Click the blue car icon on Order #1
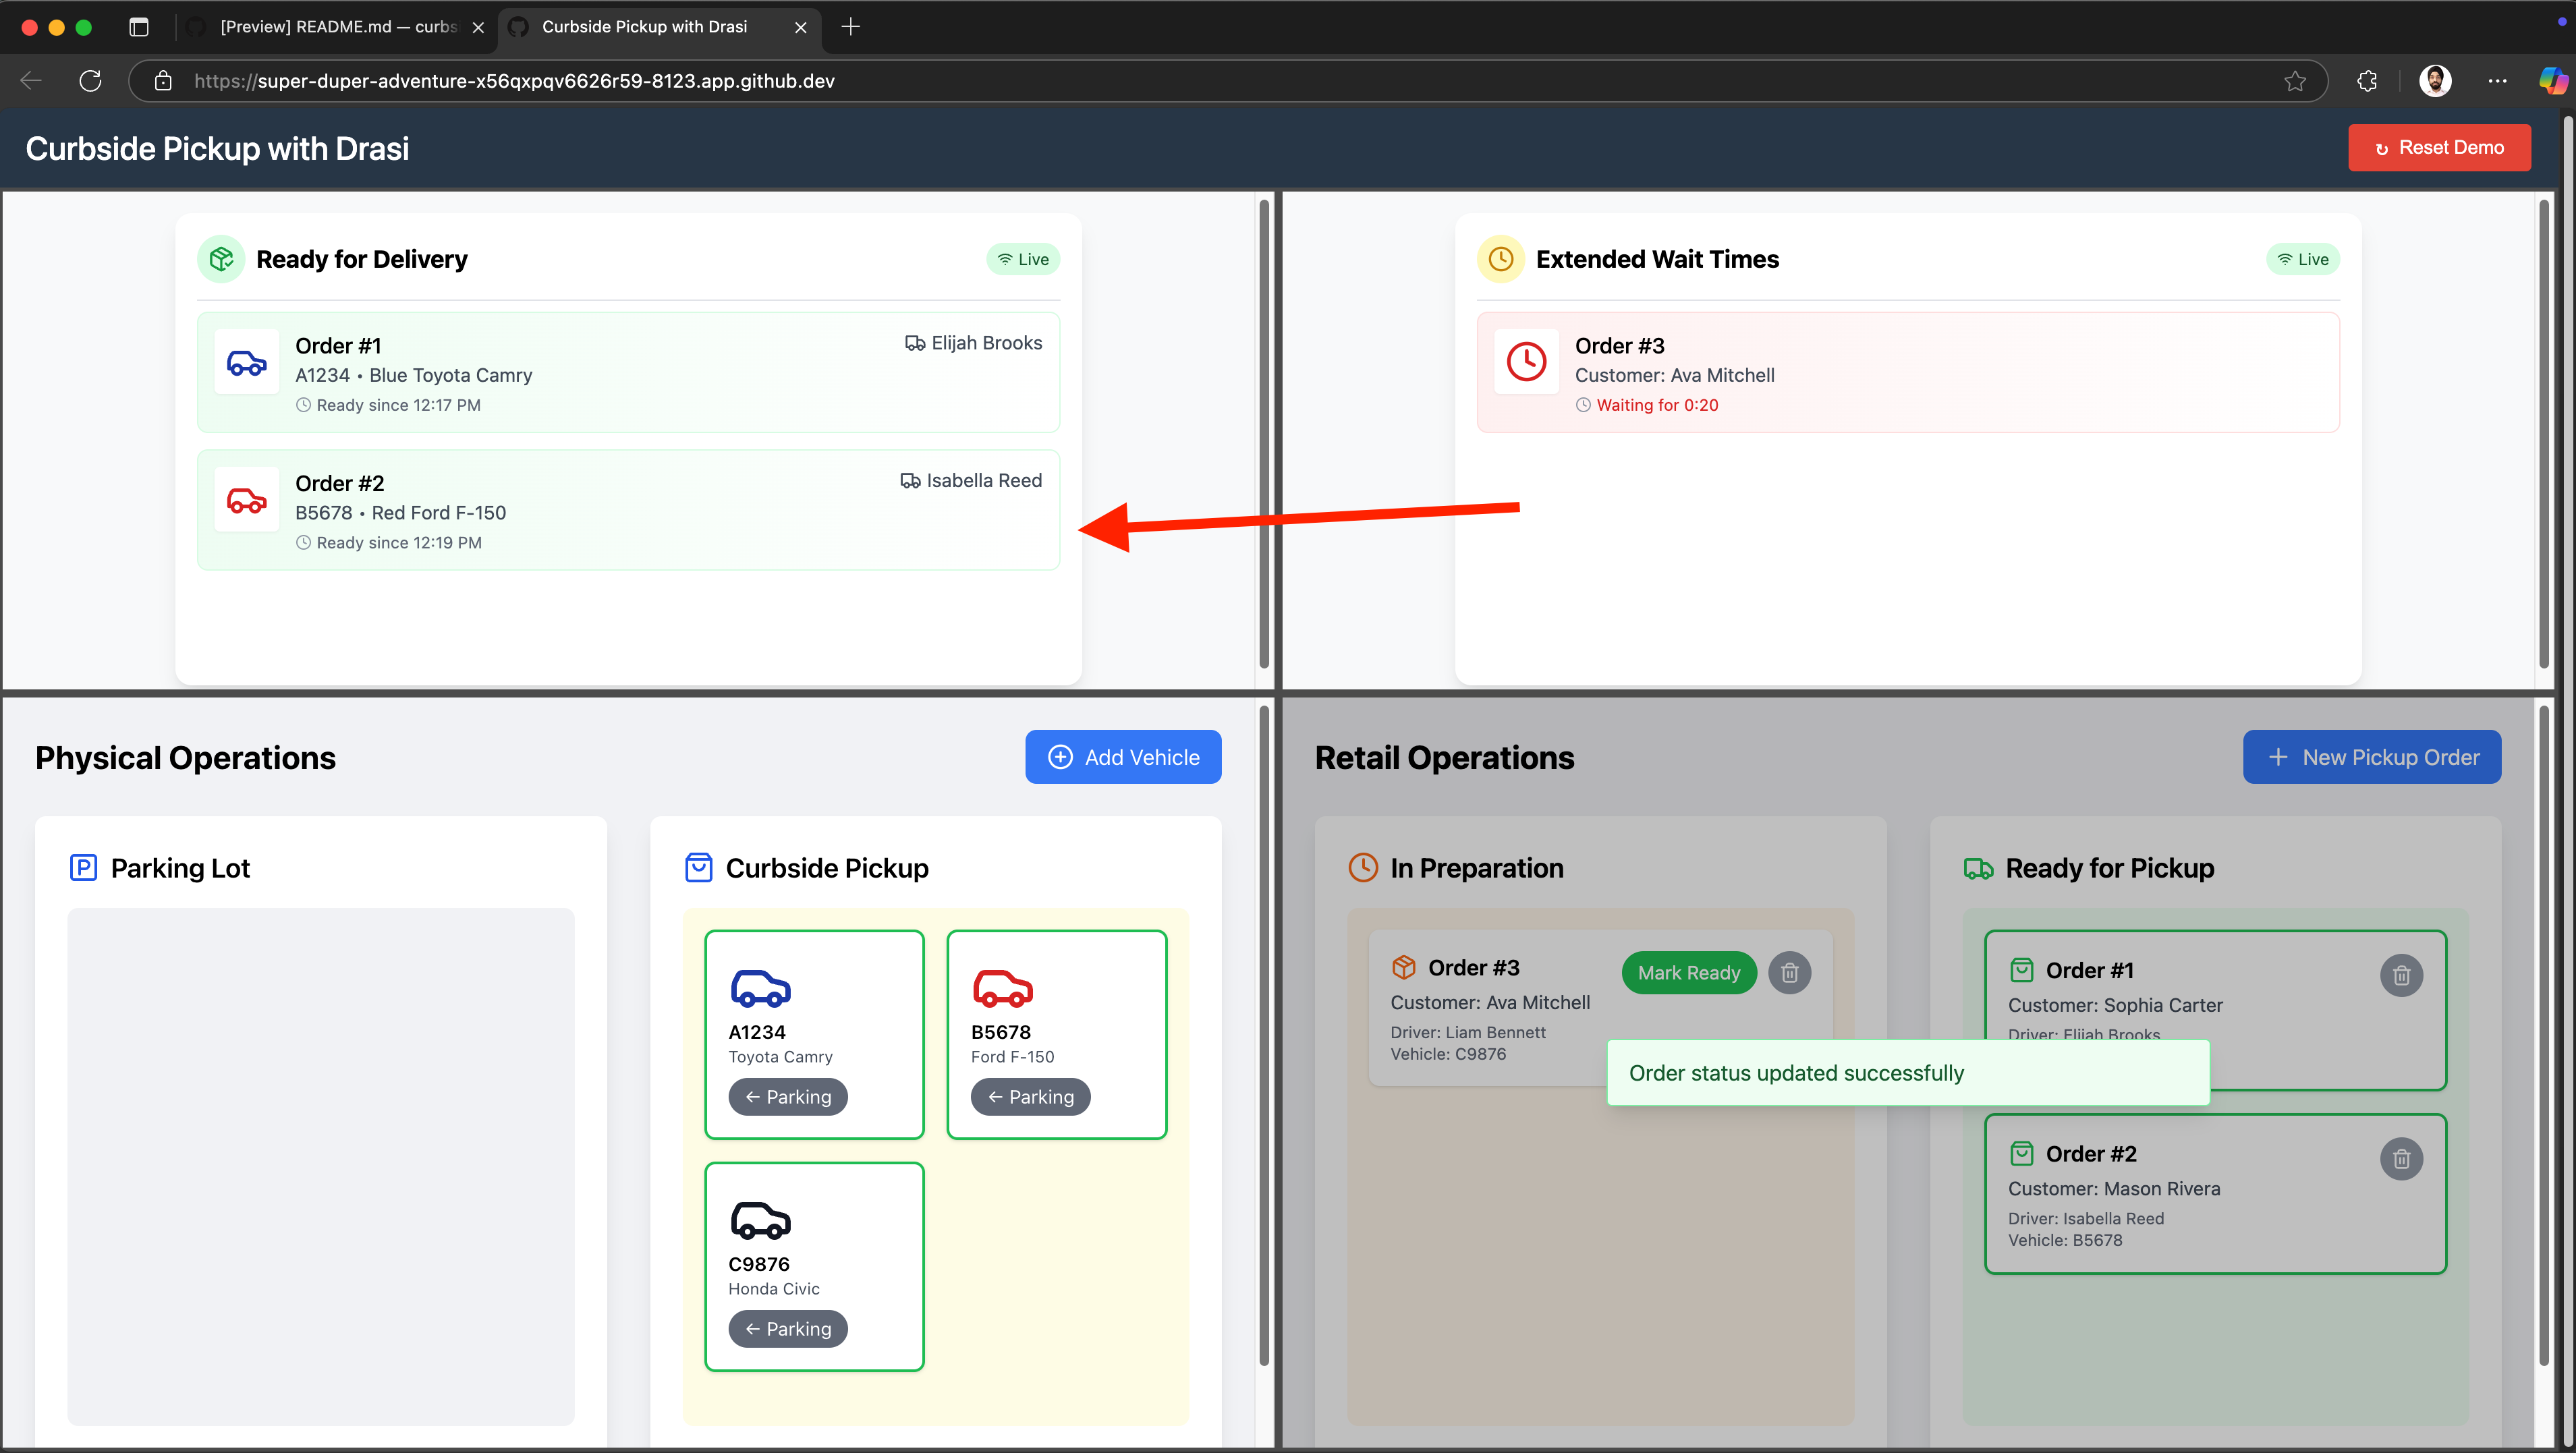This screenshot has height=1453, width=2576. 246,362
